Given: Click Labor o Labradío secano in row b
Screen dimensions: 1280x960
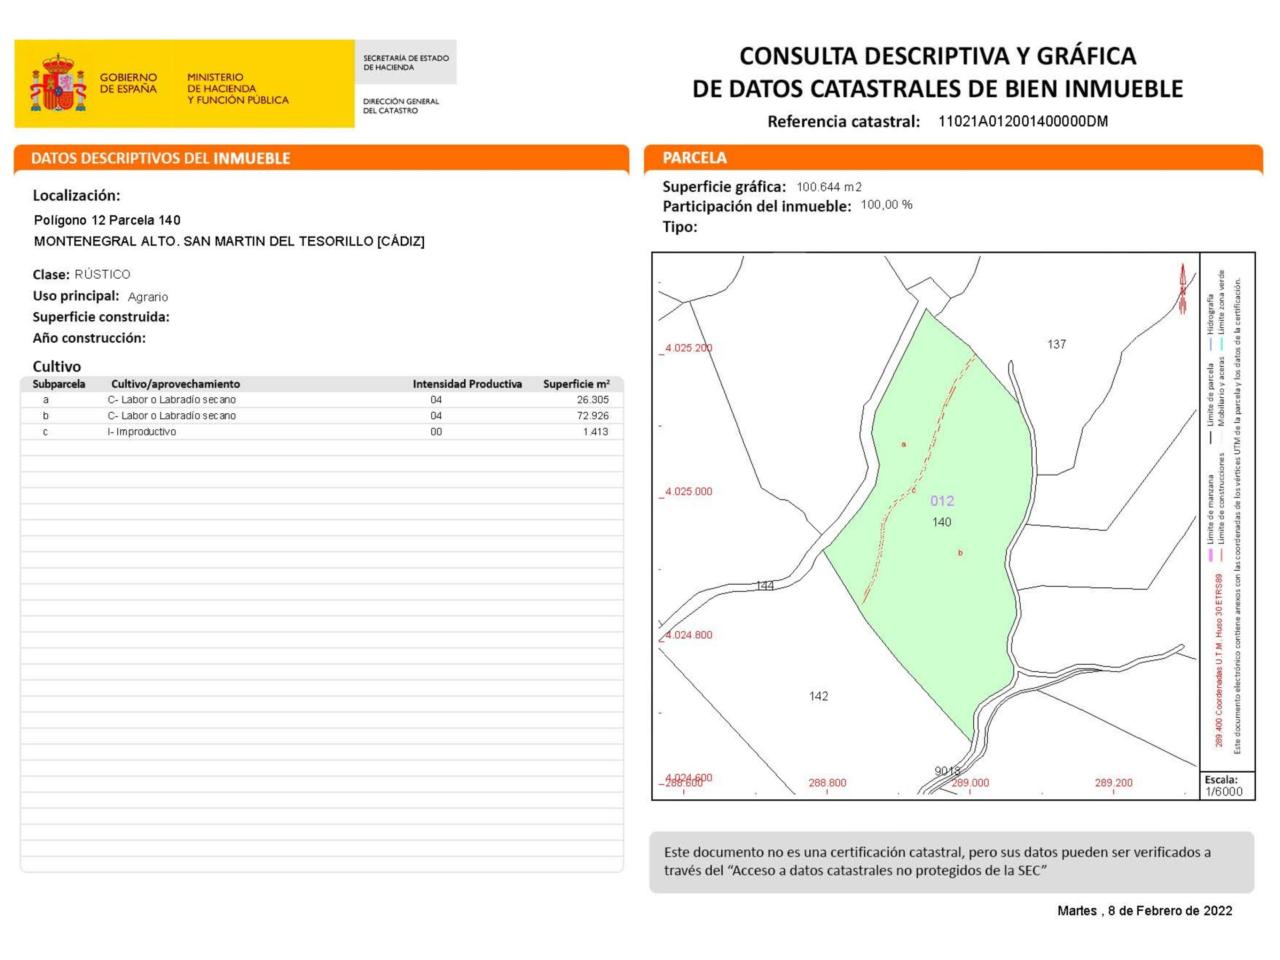Looking at the screenshot, I should (172, 416).
